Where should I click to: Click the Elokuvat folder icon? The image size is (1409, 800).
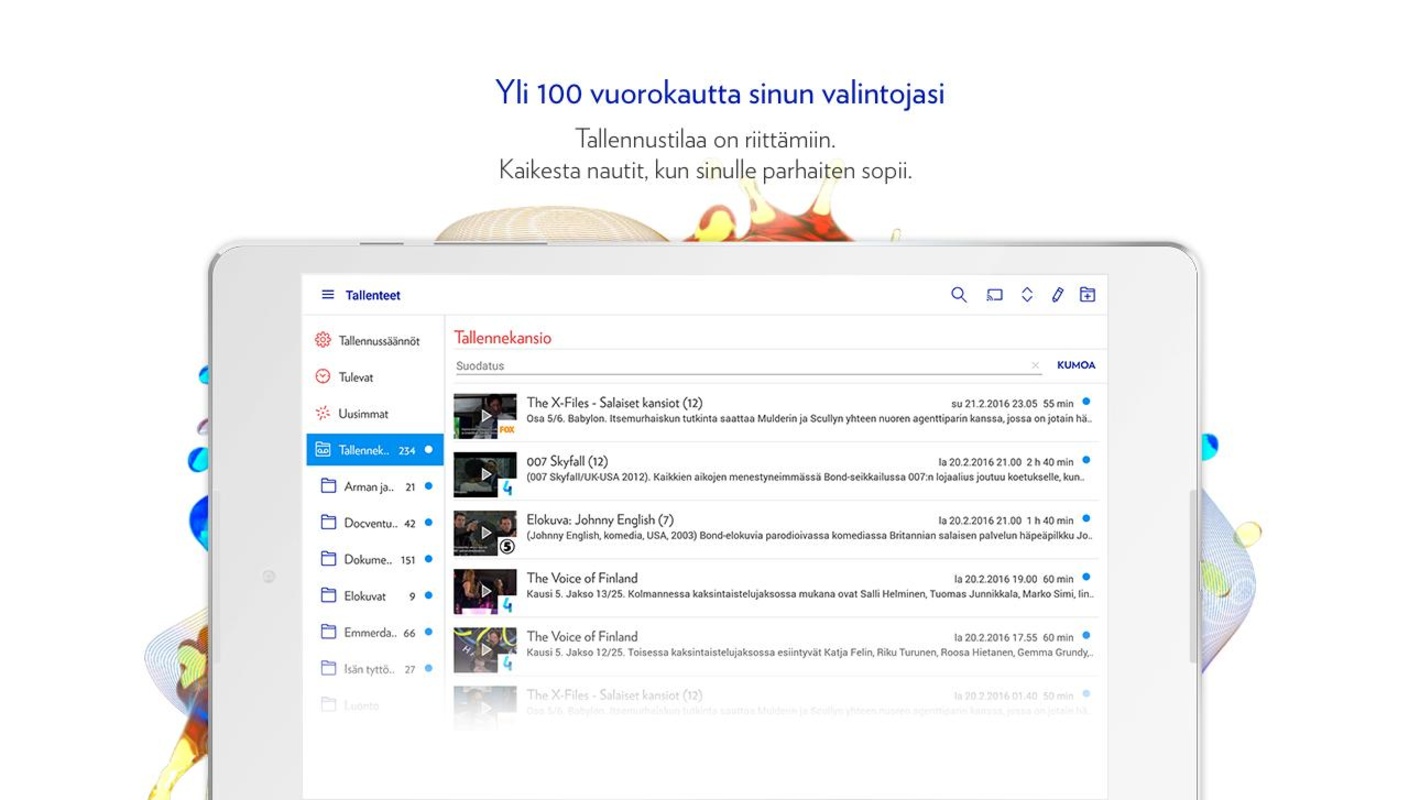(326, 596)
